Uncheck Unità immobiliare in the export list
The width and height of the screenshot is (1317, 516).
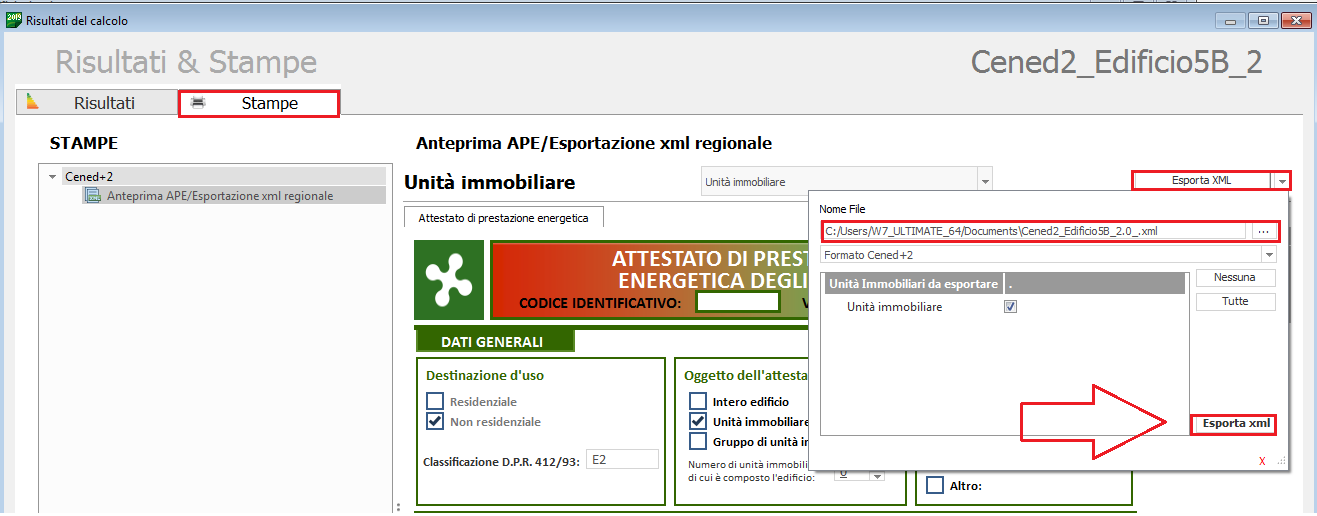click(x=1010, y=307)
